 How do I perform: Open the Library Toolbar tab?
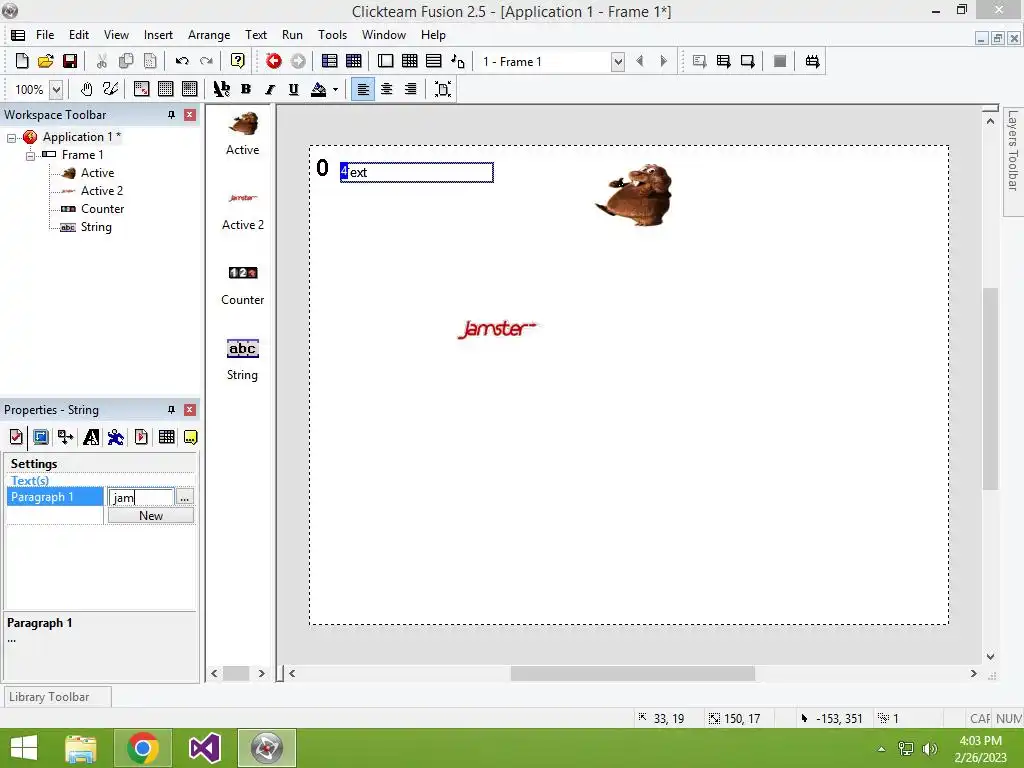pos(57,697)
